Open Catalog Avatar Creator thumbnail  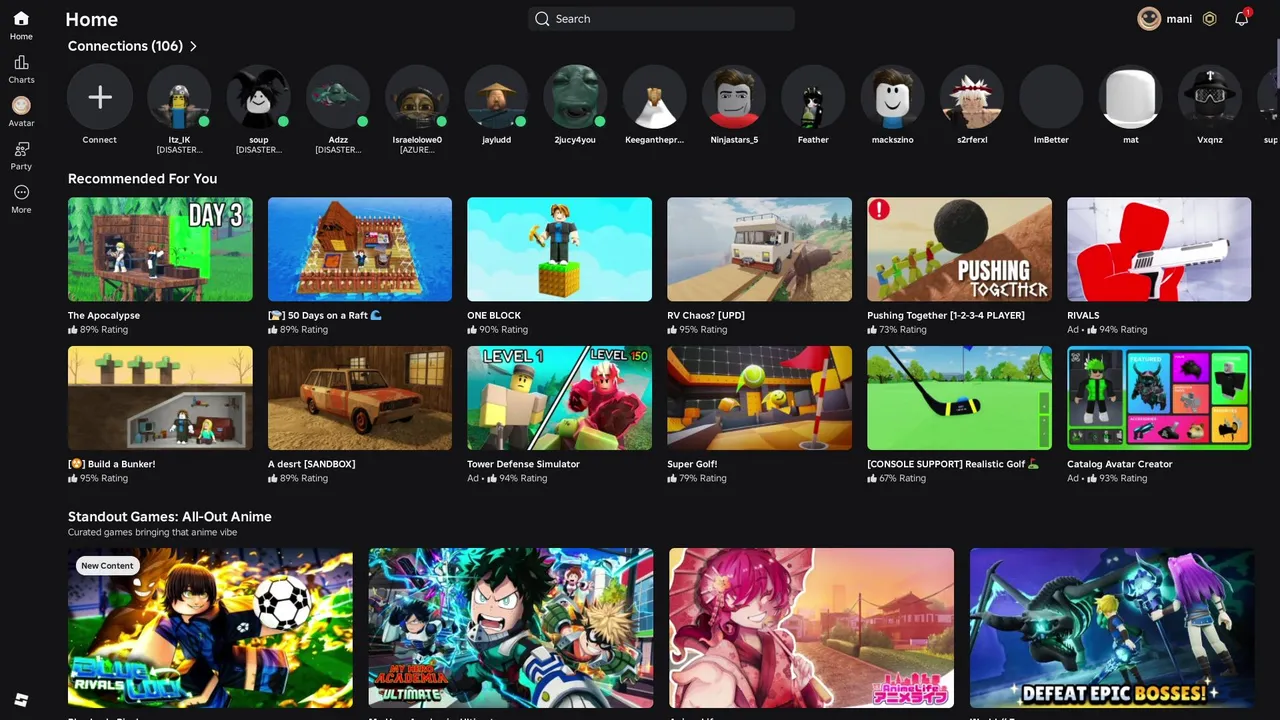click(x=1159, y=398)
